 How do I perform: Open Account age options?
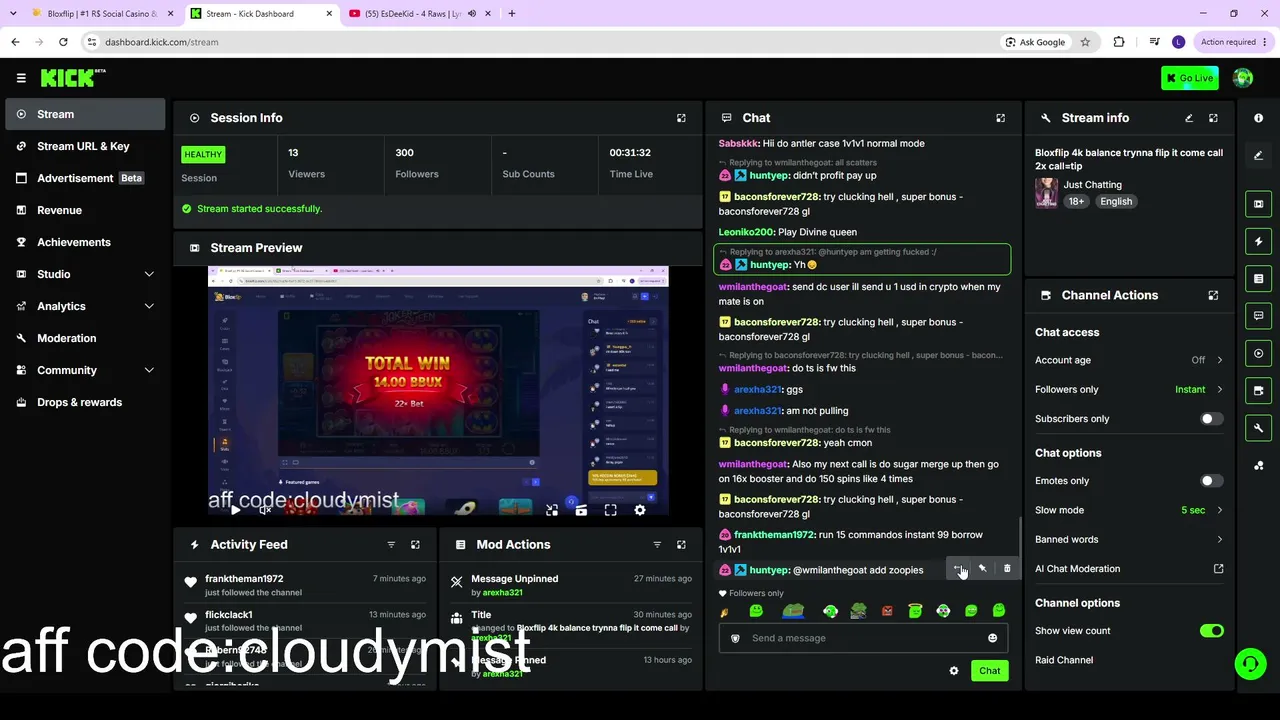tap(1129, 360)
